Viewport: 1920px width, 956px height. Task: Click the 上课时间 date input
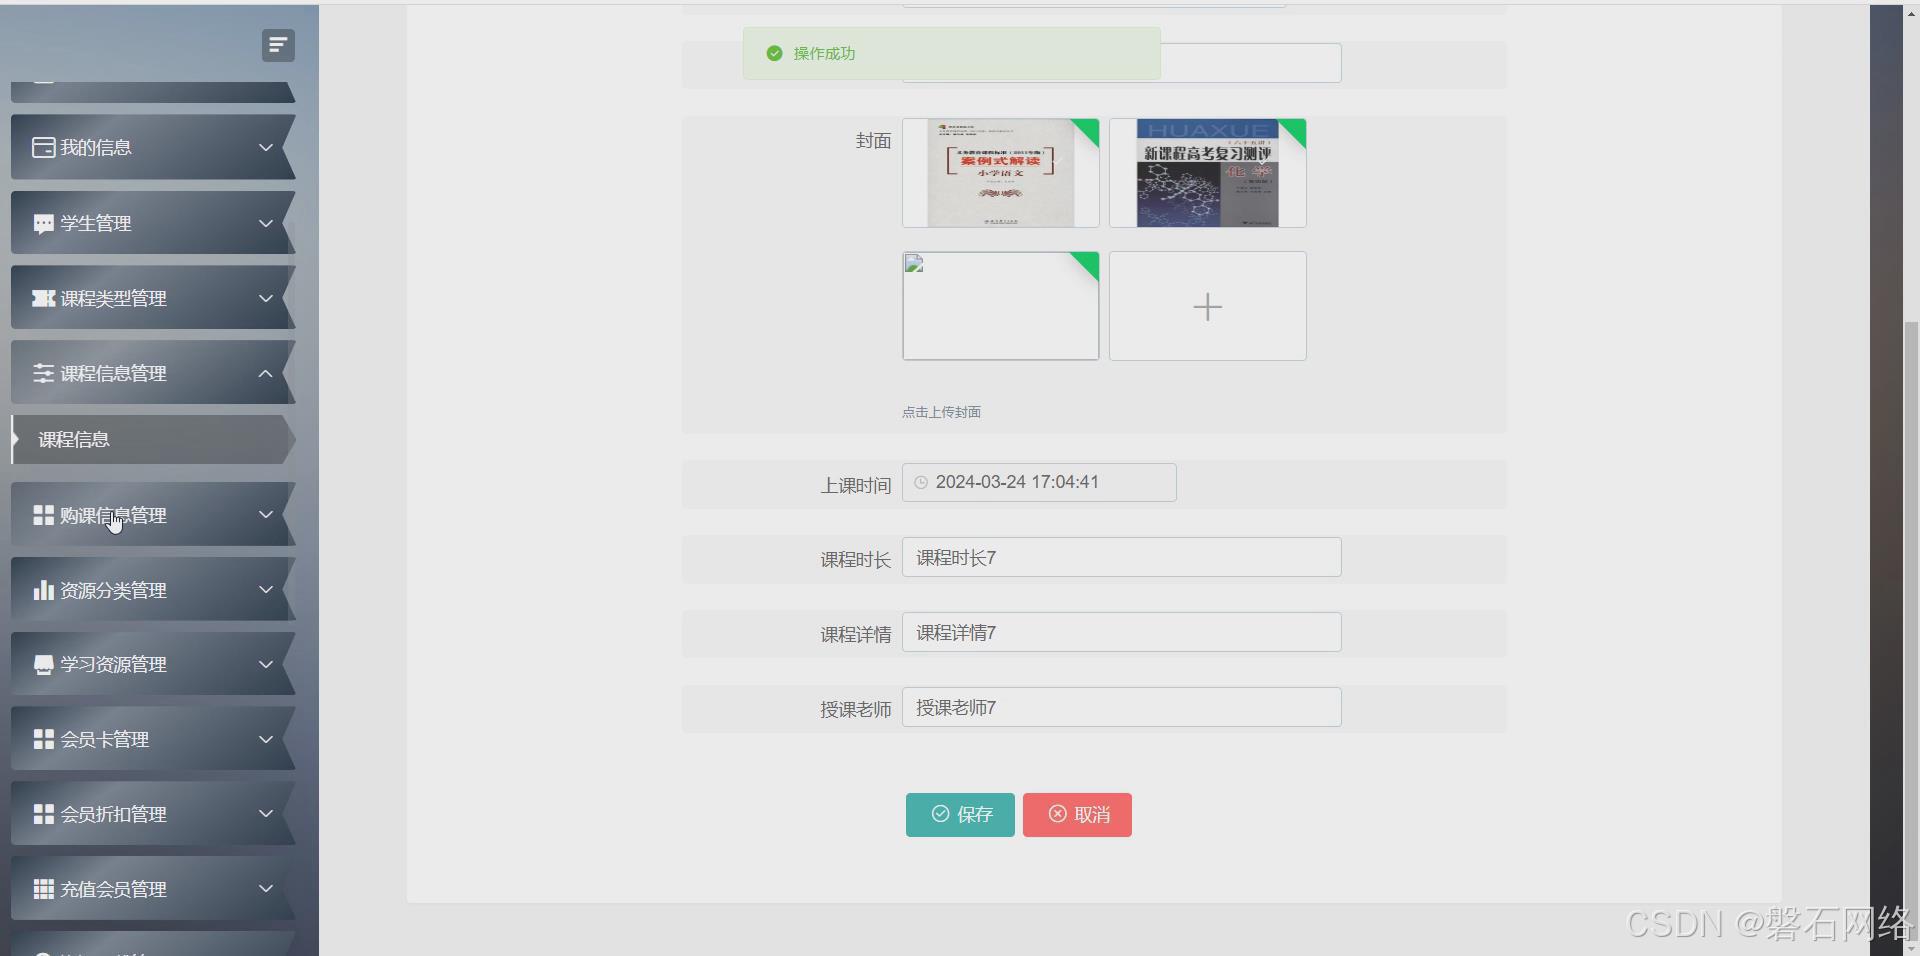point(1039,482)
